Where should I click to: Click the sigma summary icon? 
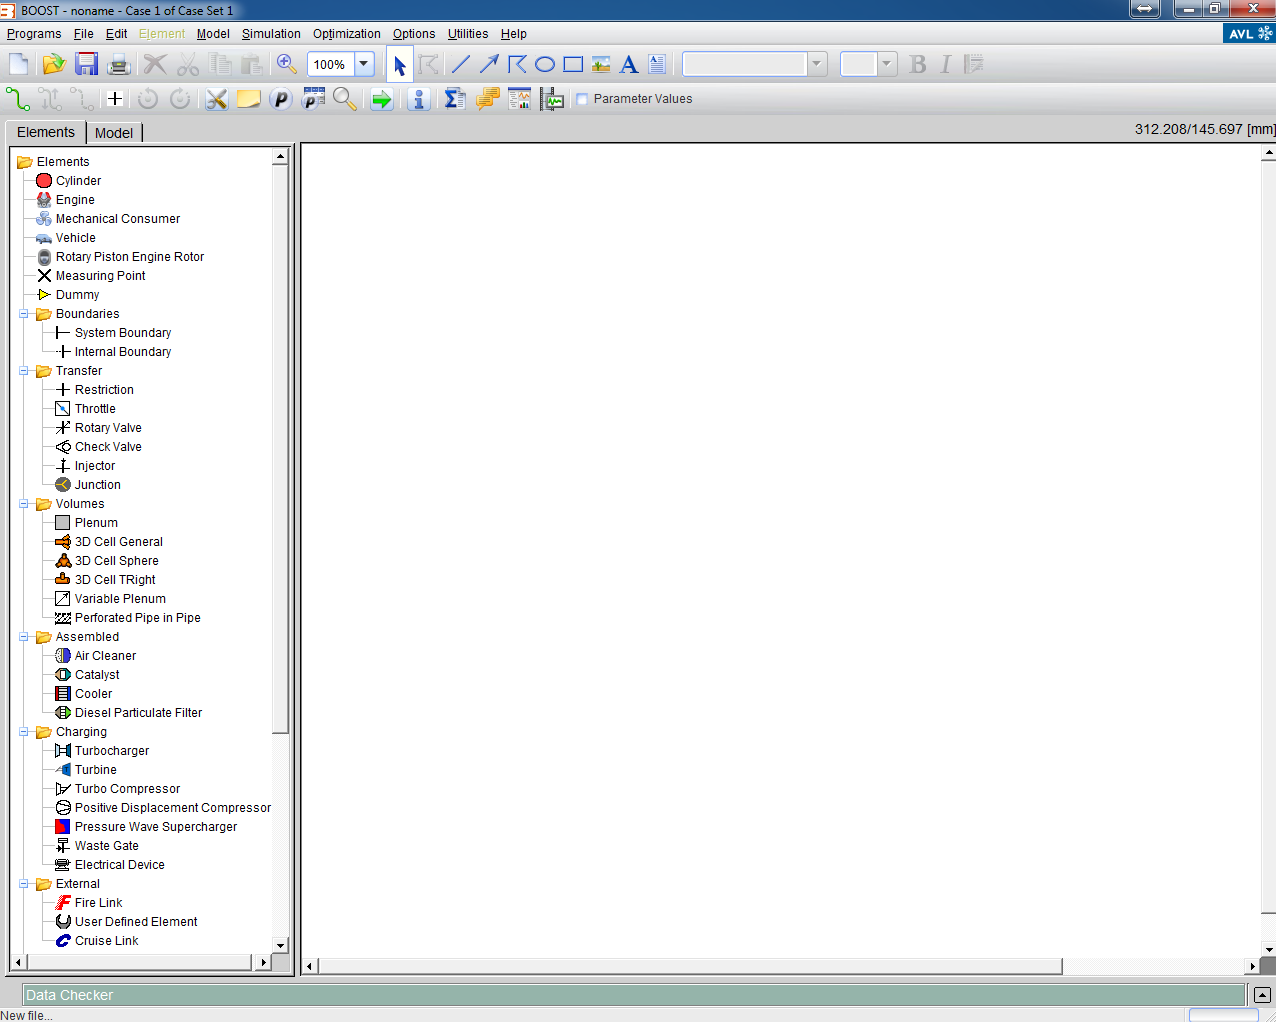point(455,99)
